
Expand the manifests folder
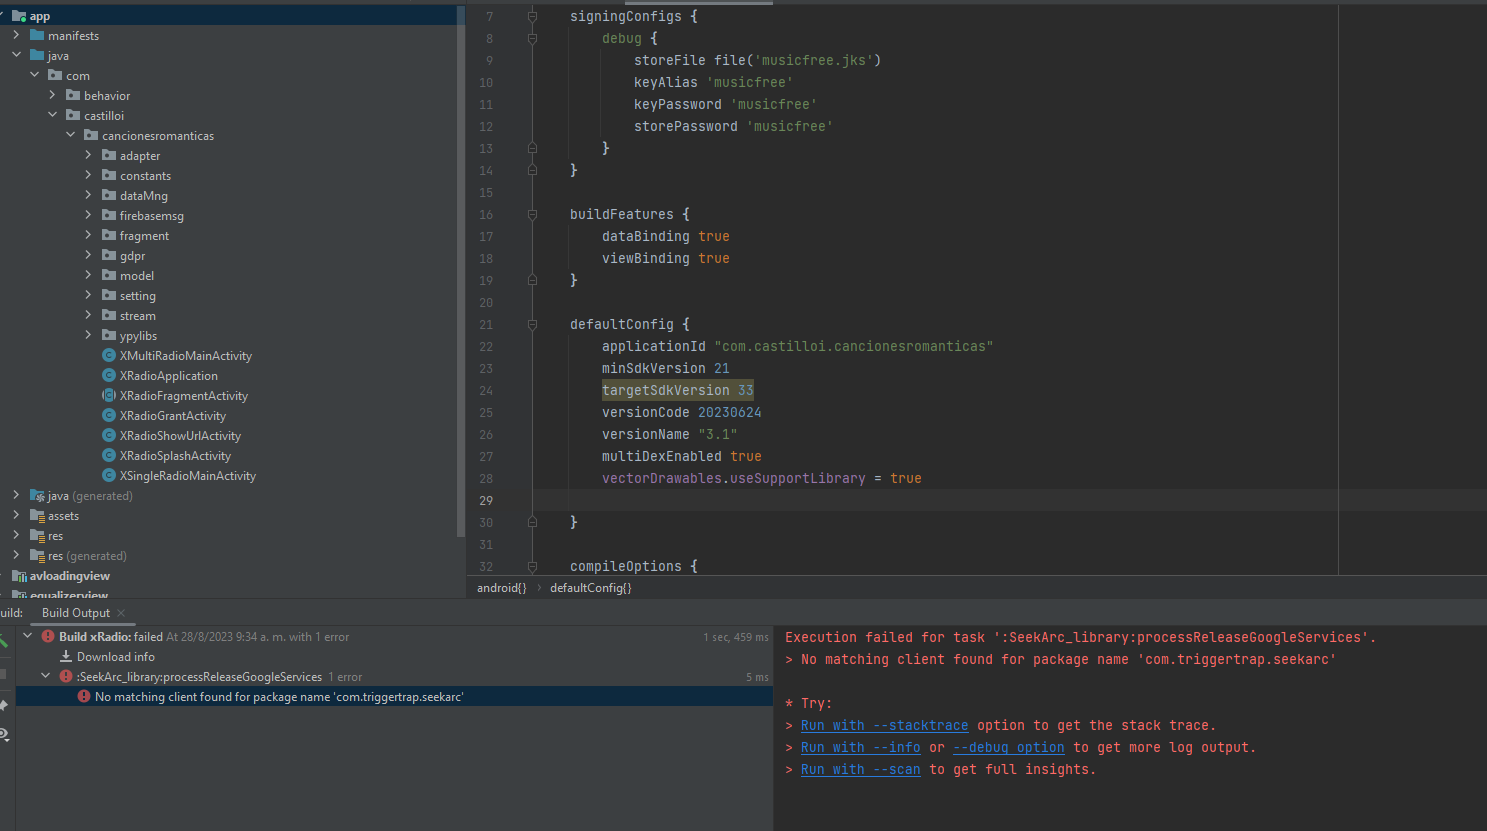click(16, 35)
